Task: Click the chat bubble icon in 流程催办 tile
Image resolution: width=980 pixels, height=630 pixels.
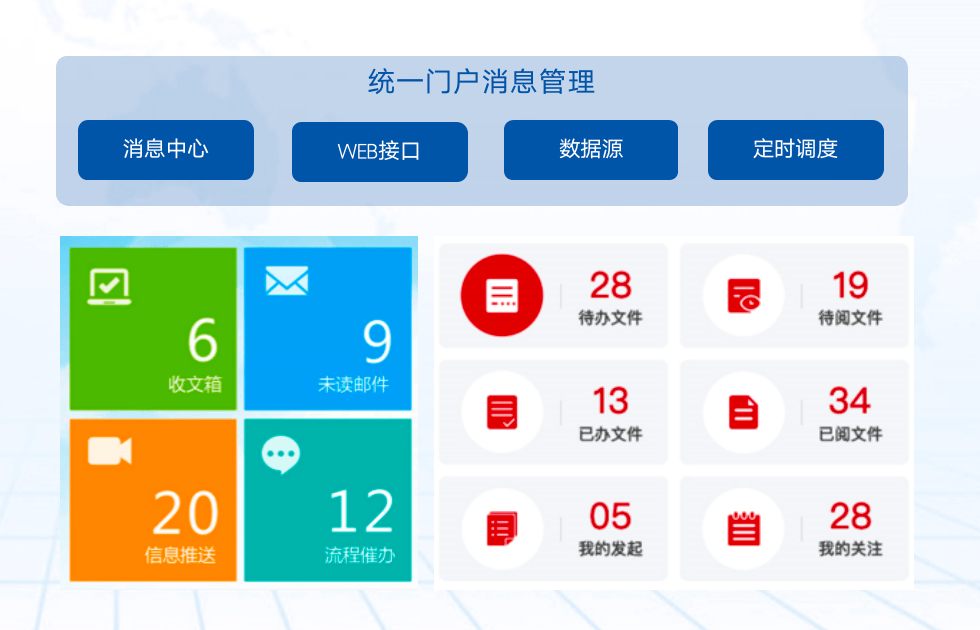Action: (x=281, y=454)
